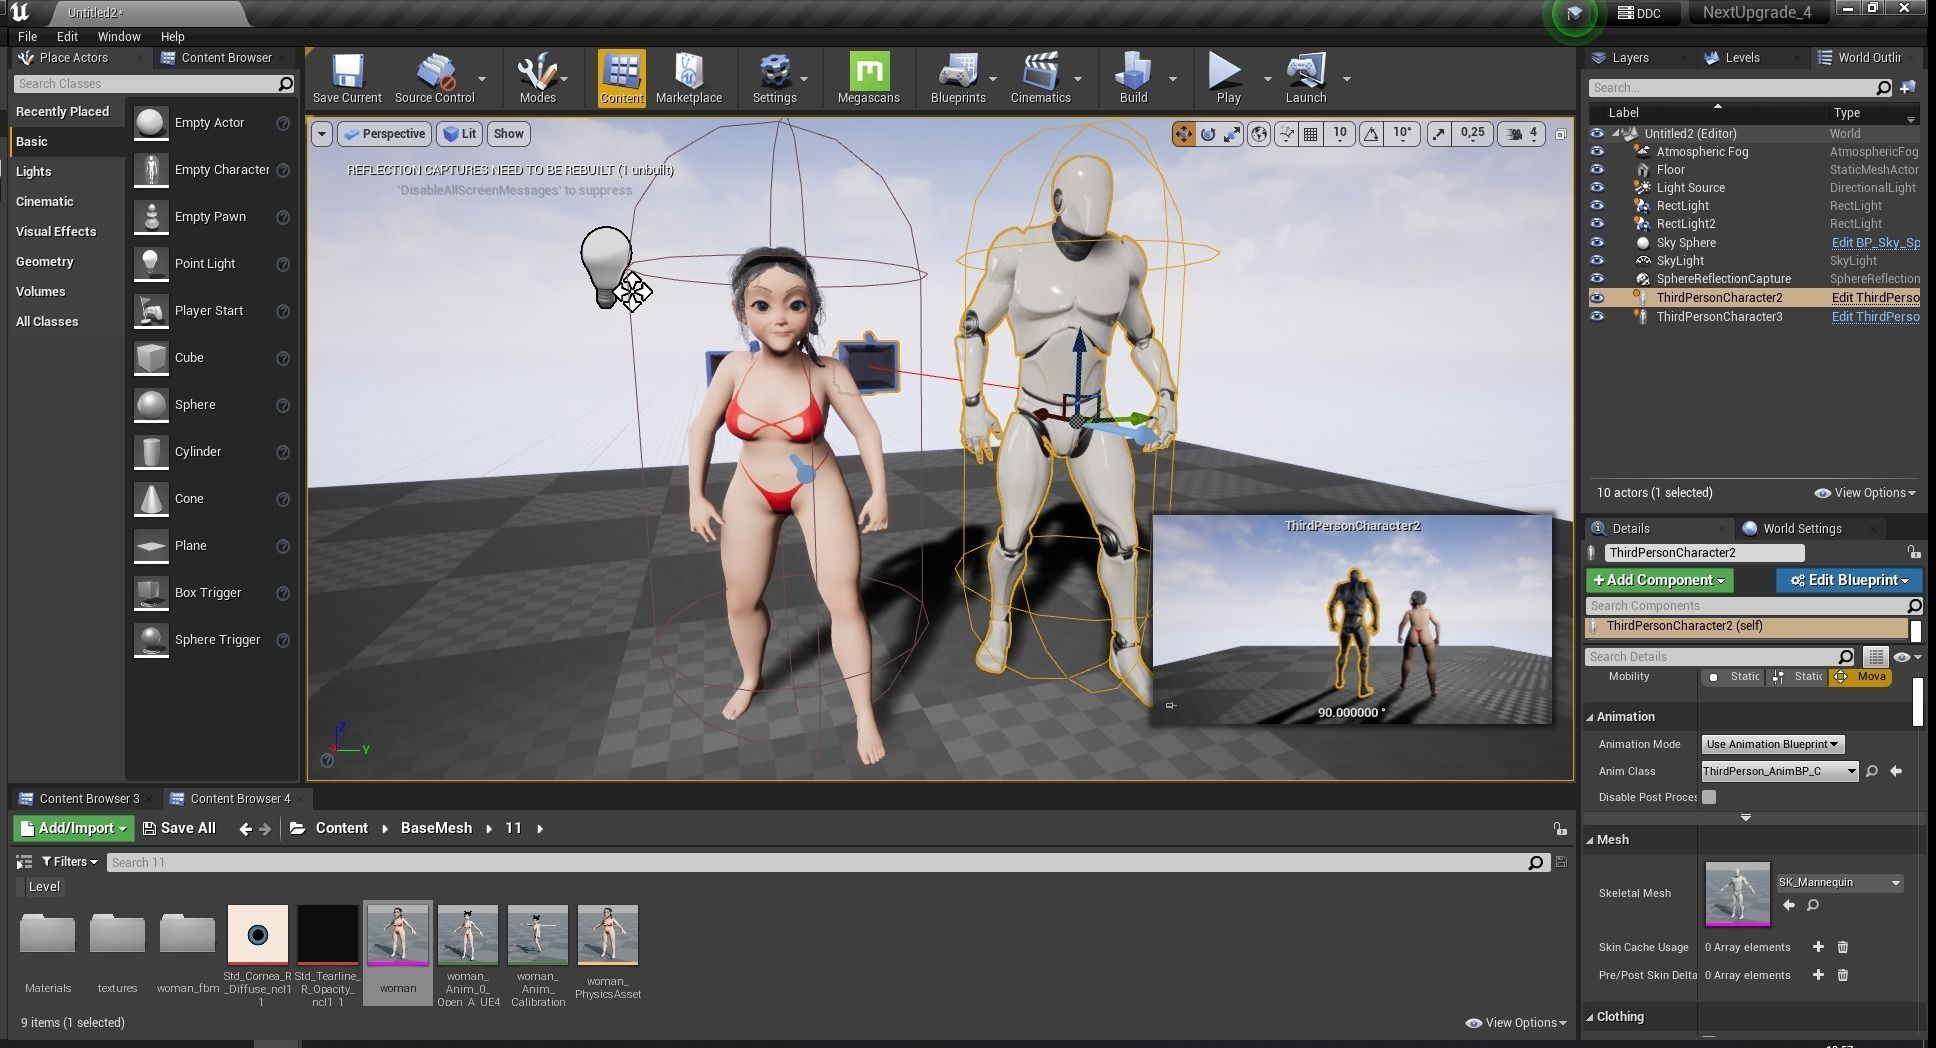This screenshot has height=1048, width=1936.
Task: Hide the RectLight2 actor
Action: [x=1597, y=224]
